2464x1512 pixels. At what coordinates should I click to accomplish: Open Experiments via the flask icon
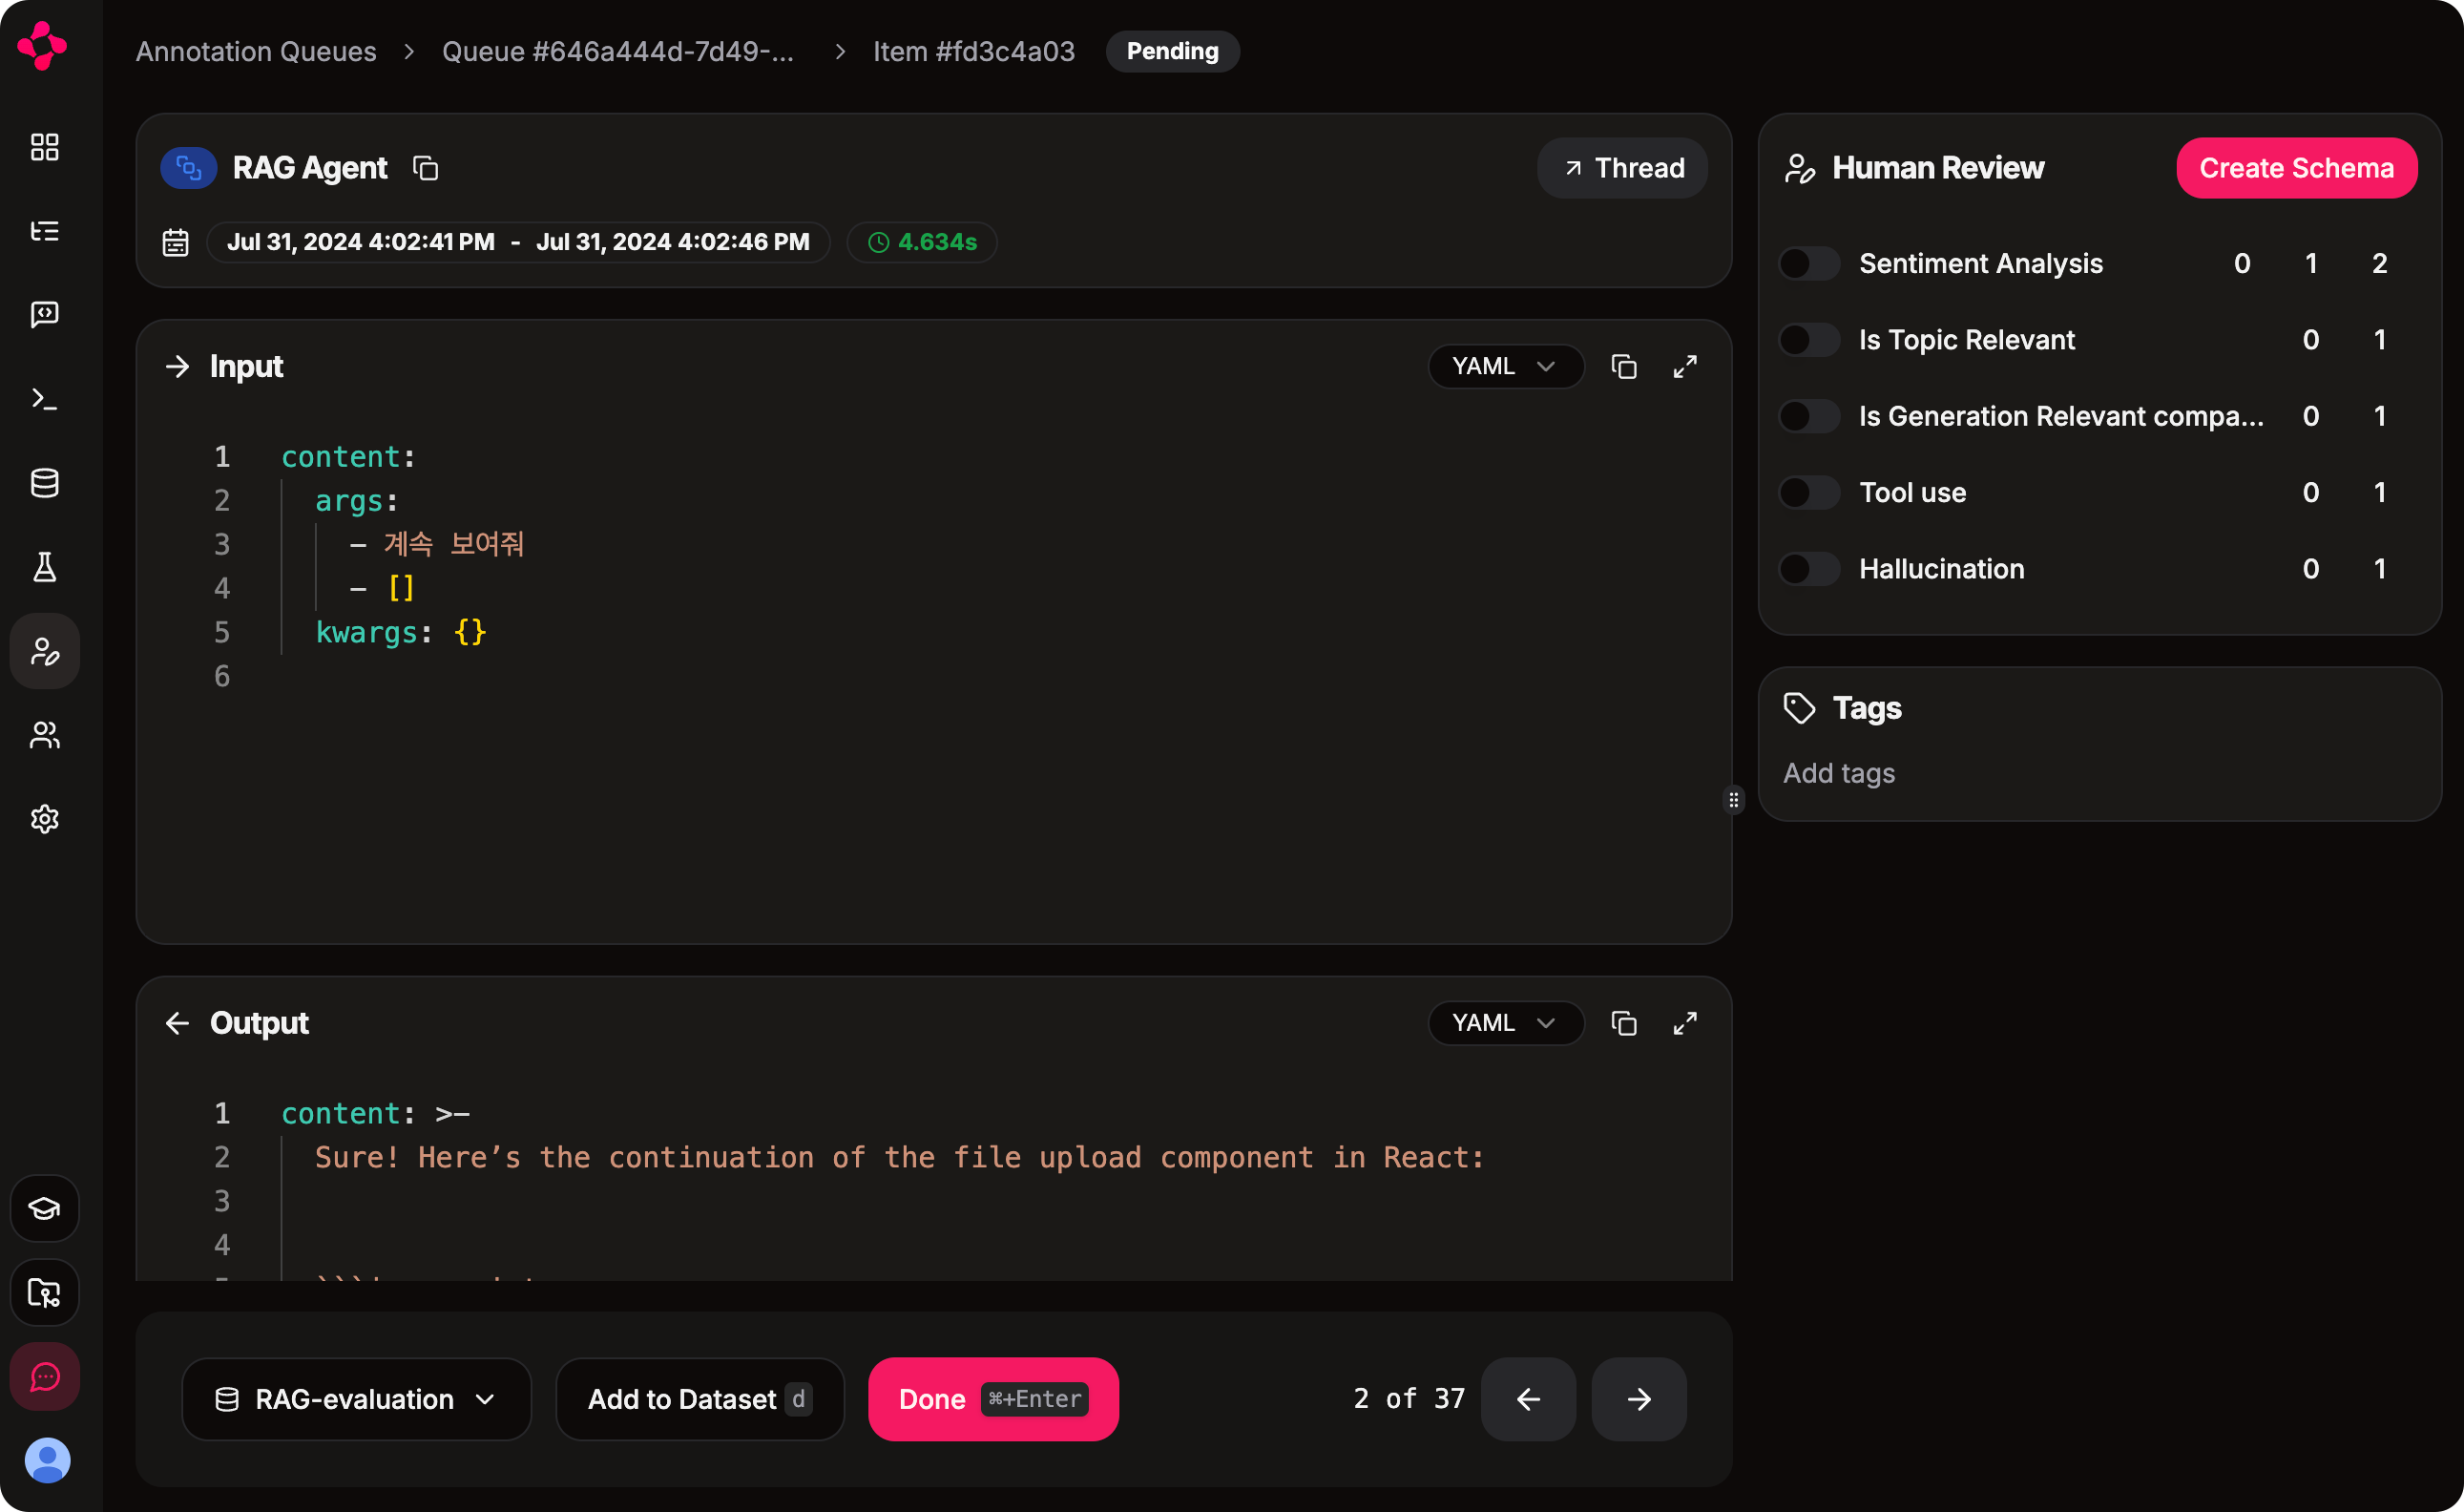pos(44,567)
